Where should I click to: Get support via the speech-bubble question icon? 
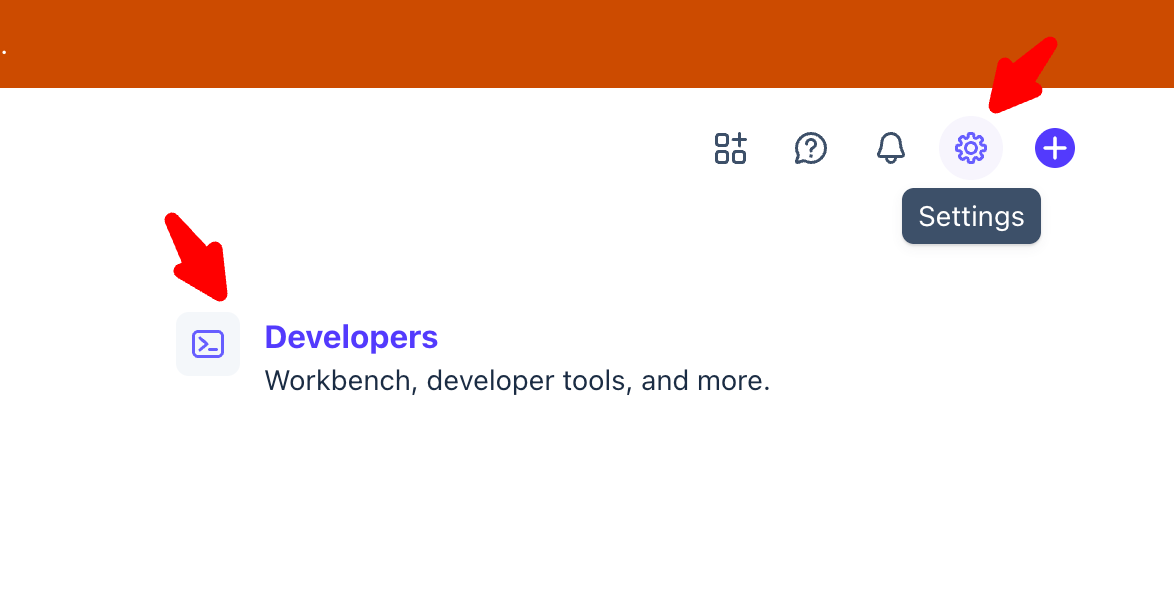coord(810,148)
